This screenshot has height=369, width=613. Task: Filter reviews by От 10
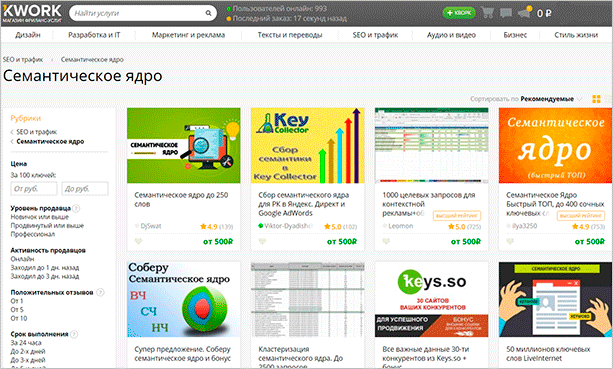click(x=19, y=318)
